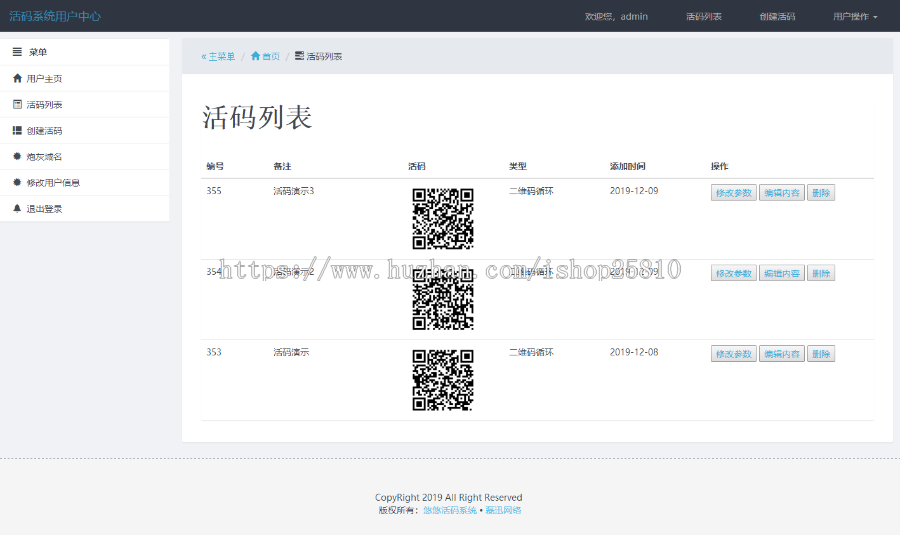Click 修改参数 for row 355
This screenshot has height=535, width=900.
734,193
